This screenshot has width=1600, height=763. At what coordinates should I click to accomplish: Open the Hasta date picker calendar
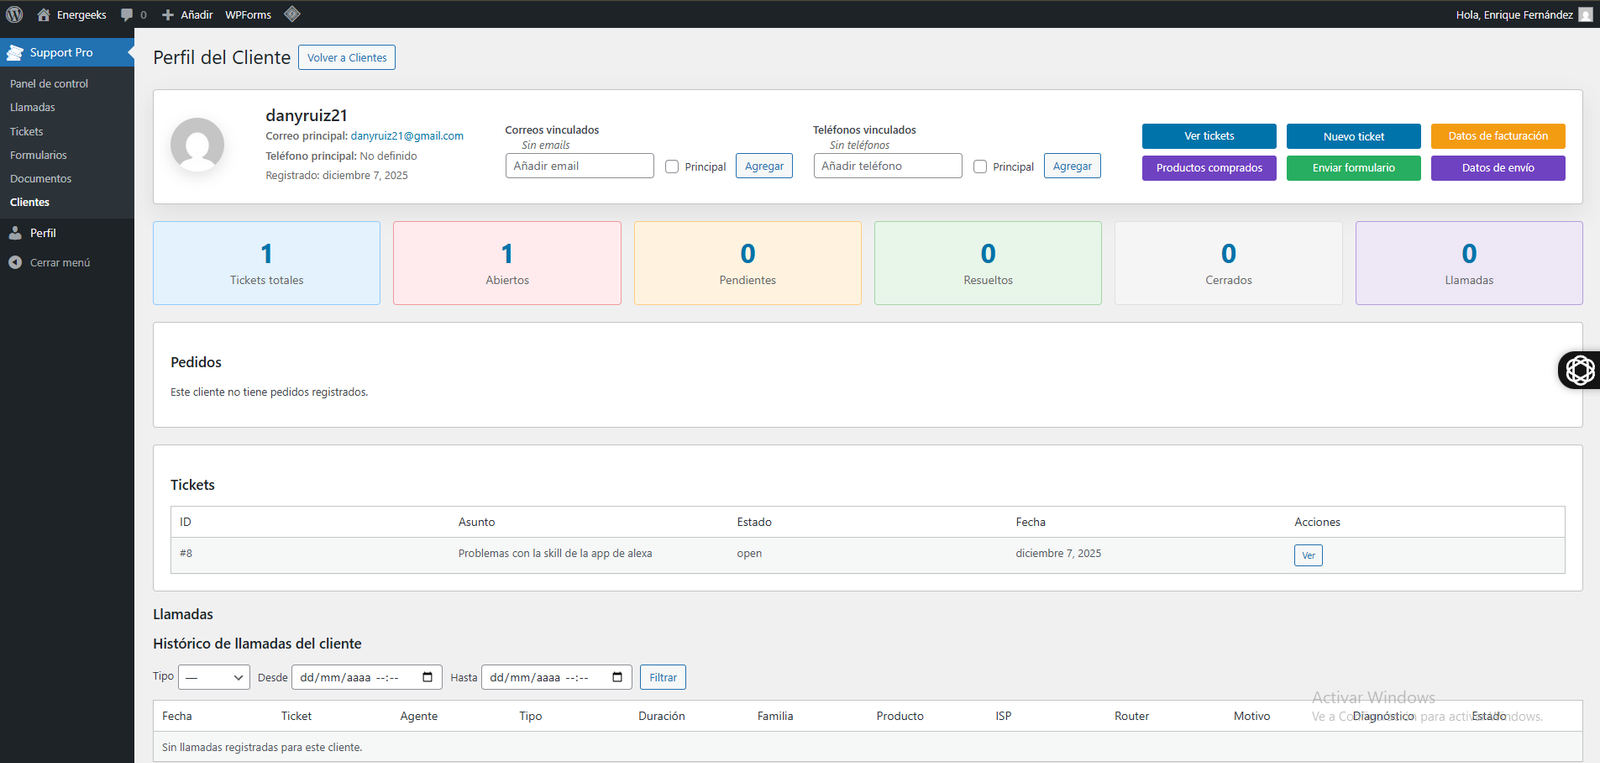coord(617,677)
